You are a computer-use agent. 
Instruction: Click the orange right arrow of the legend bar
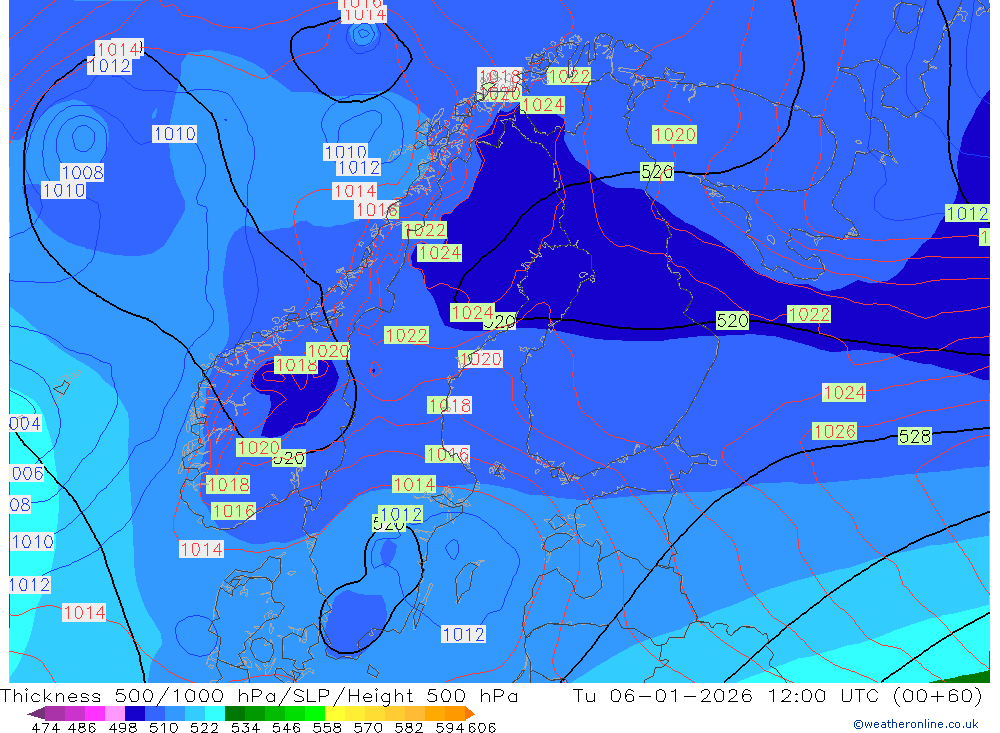pos(469,713)
